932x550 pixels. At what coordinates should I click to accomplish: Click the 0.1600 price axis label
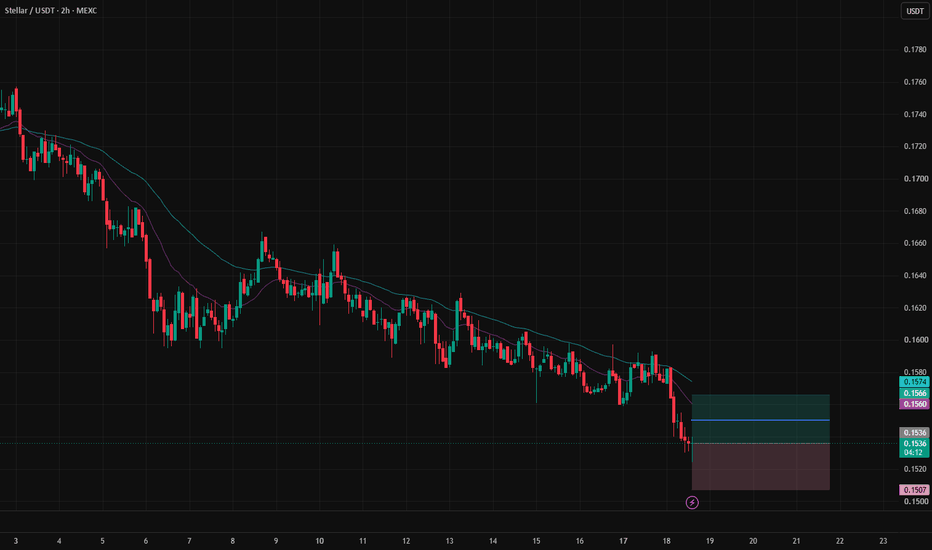[x=915, y=340]
